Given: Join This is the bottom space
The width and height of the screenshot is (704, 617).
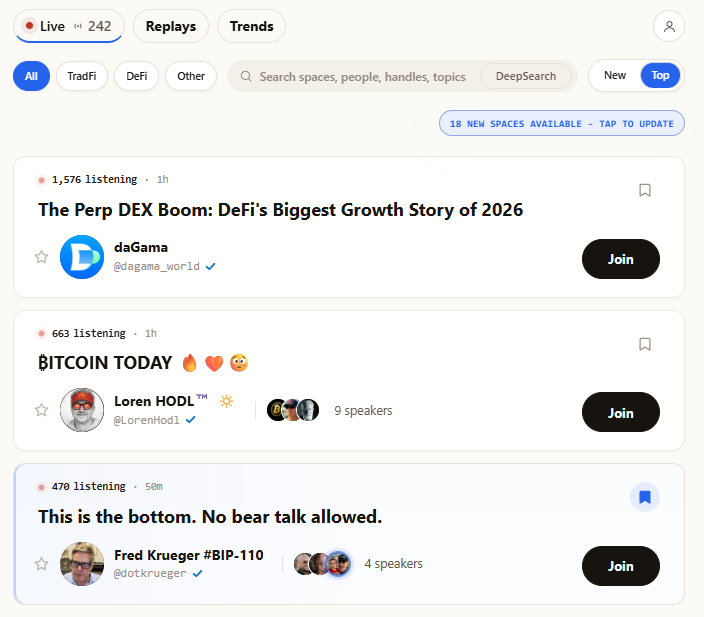Looking at the screenshot, I should click(620, 566).
